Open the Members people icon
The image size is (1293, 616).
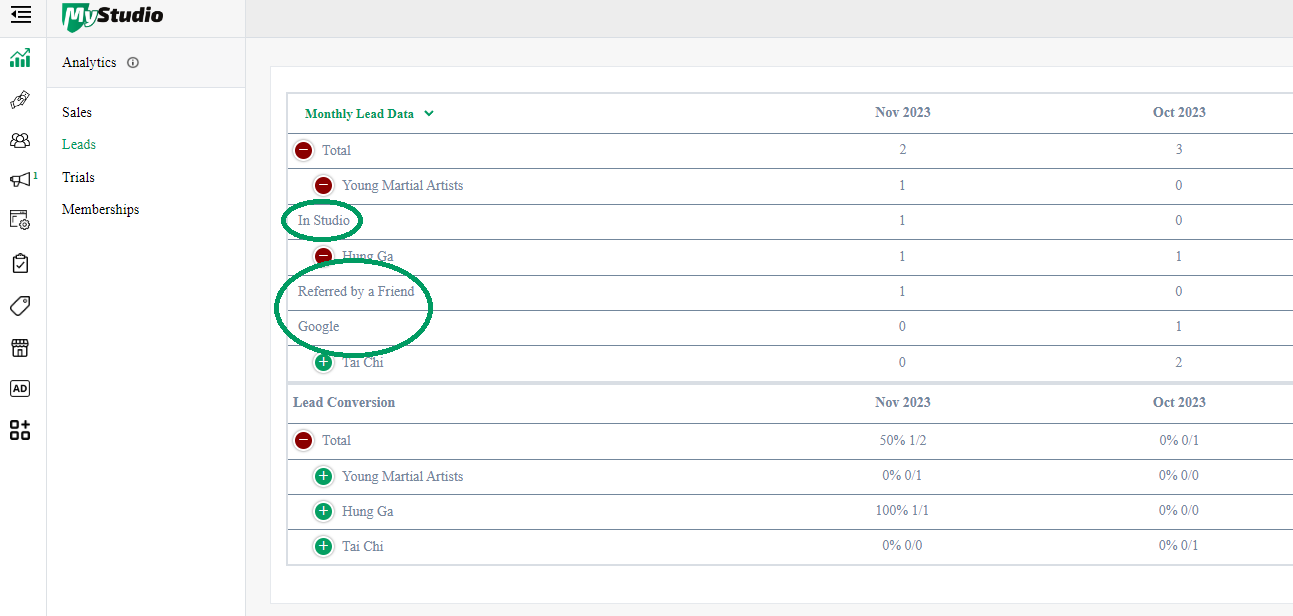coord(20,140)
